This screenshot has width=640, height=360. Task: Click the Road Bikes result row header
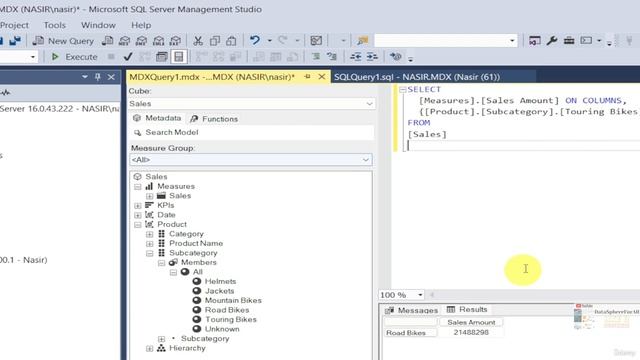(410, 333)
